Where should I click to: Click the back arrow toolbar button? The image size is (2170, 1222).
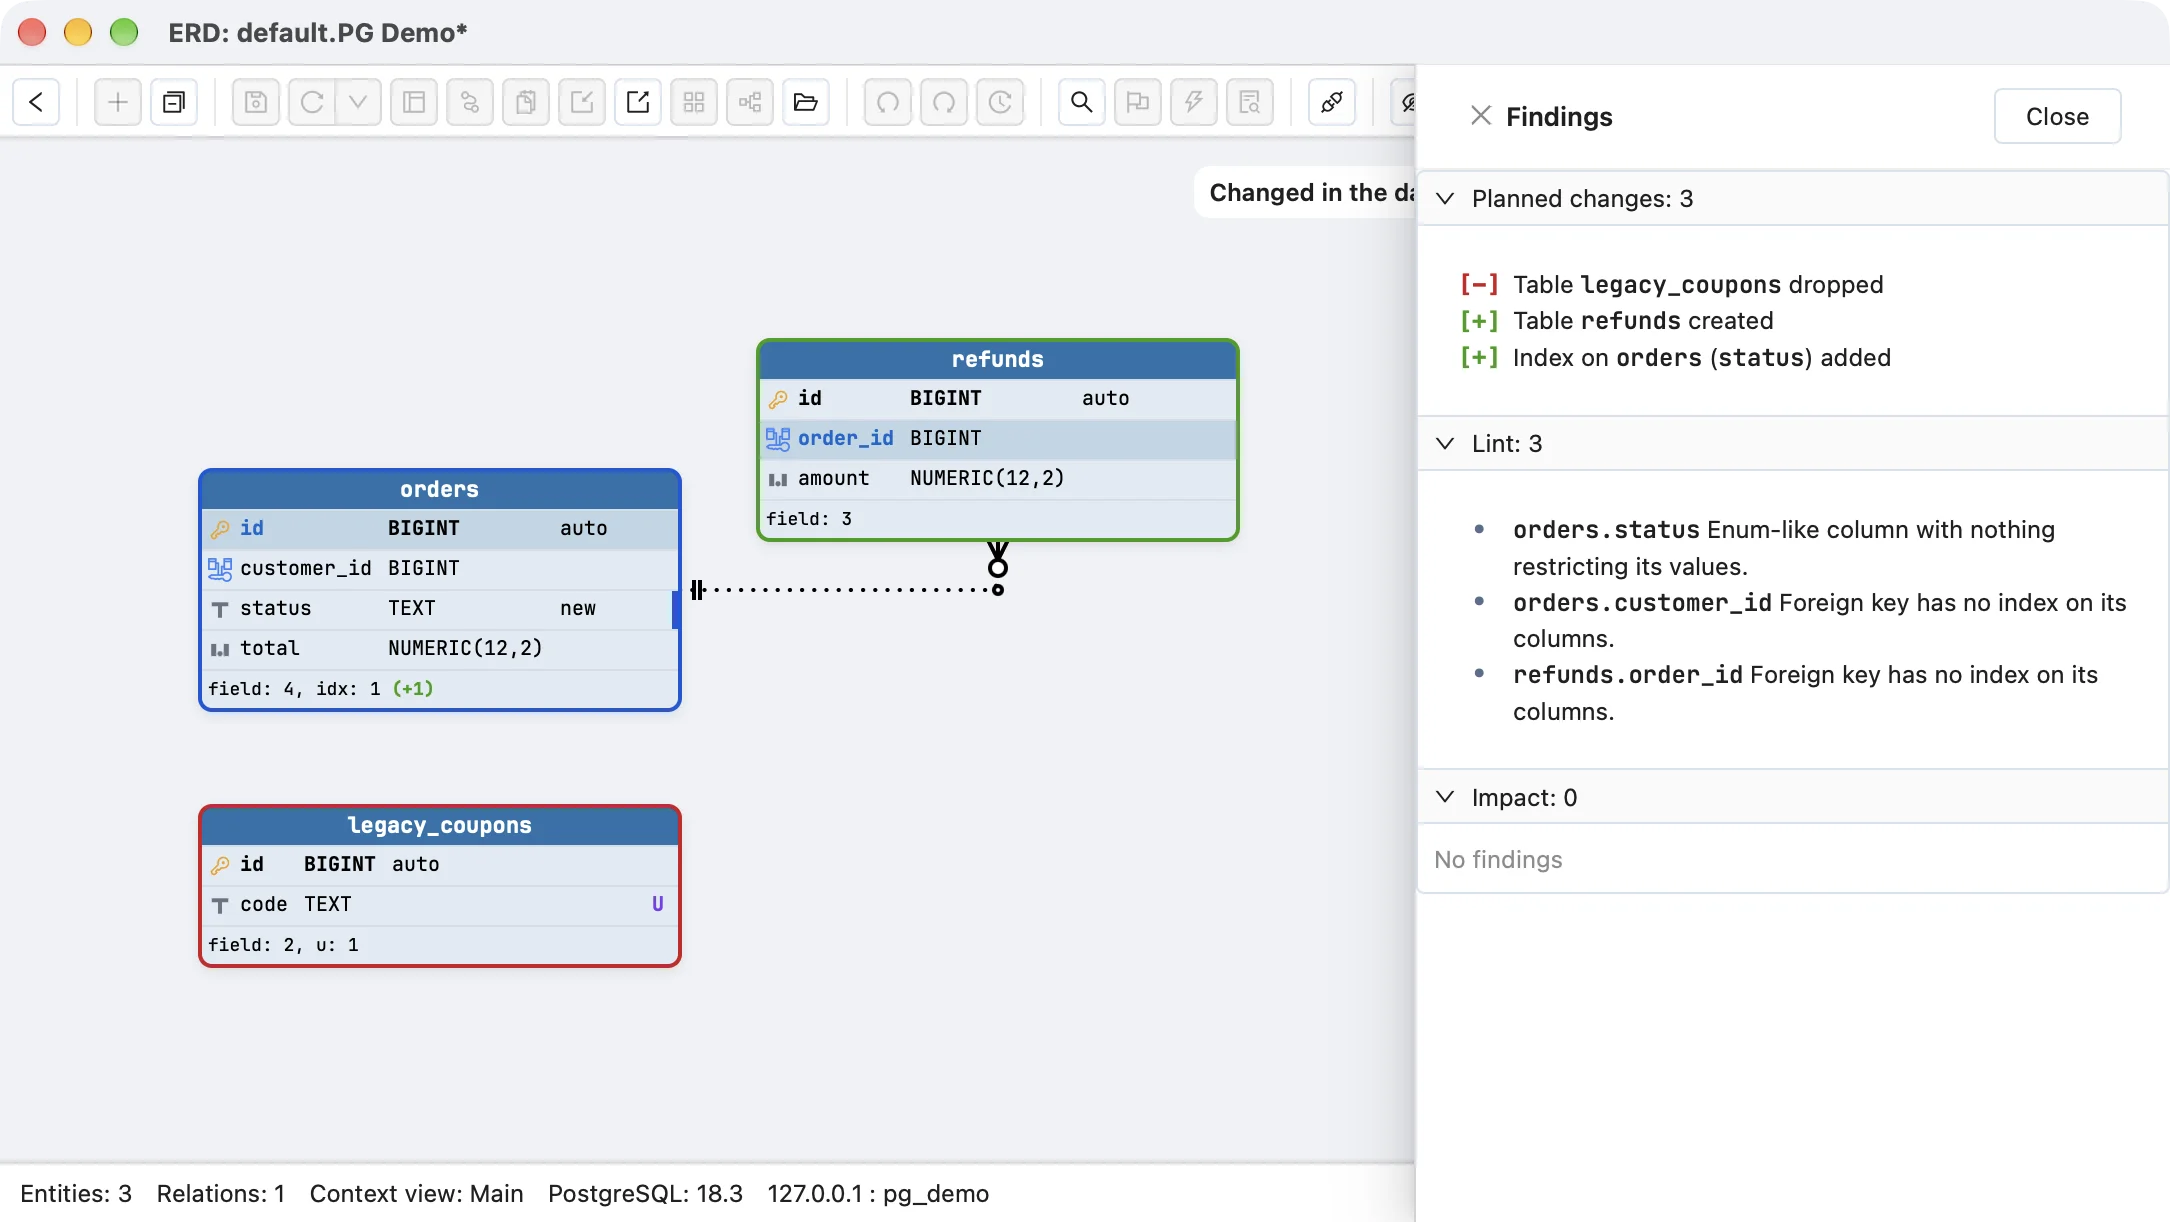[x=36, y=102]
